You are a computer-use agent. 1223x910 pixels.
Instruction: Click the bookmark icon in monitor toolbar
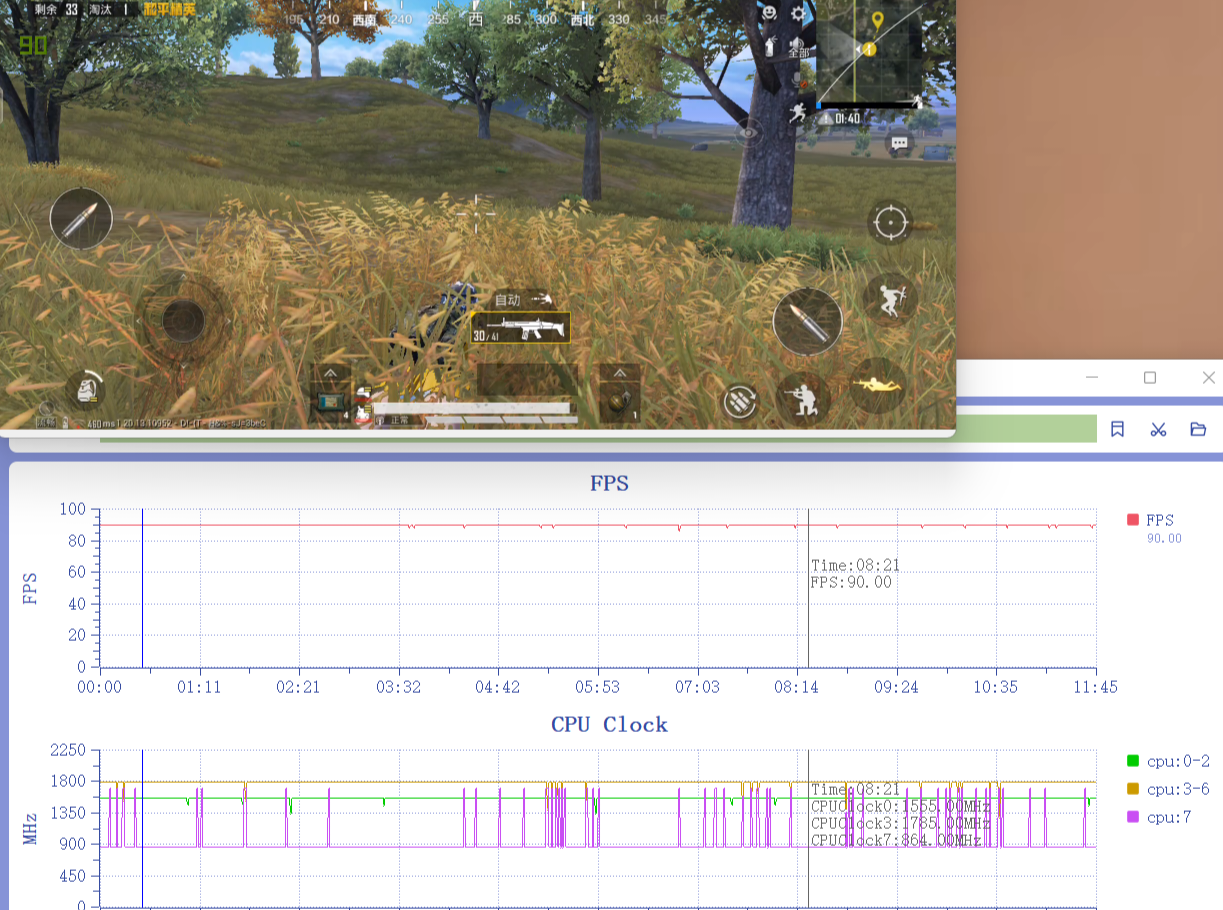click(1118, 429)
